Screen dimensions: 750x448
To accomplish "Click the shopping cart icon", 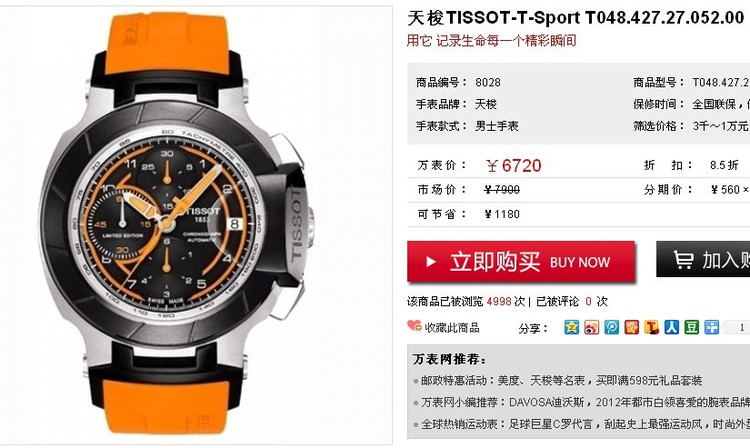I will point(683,259).
